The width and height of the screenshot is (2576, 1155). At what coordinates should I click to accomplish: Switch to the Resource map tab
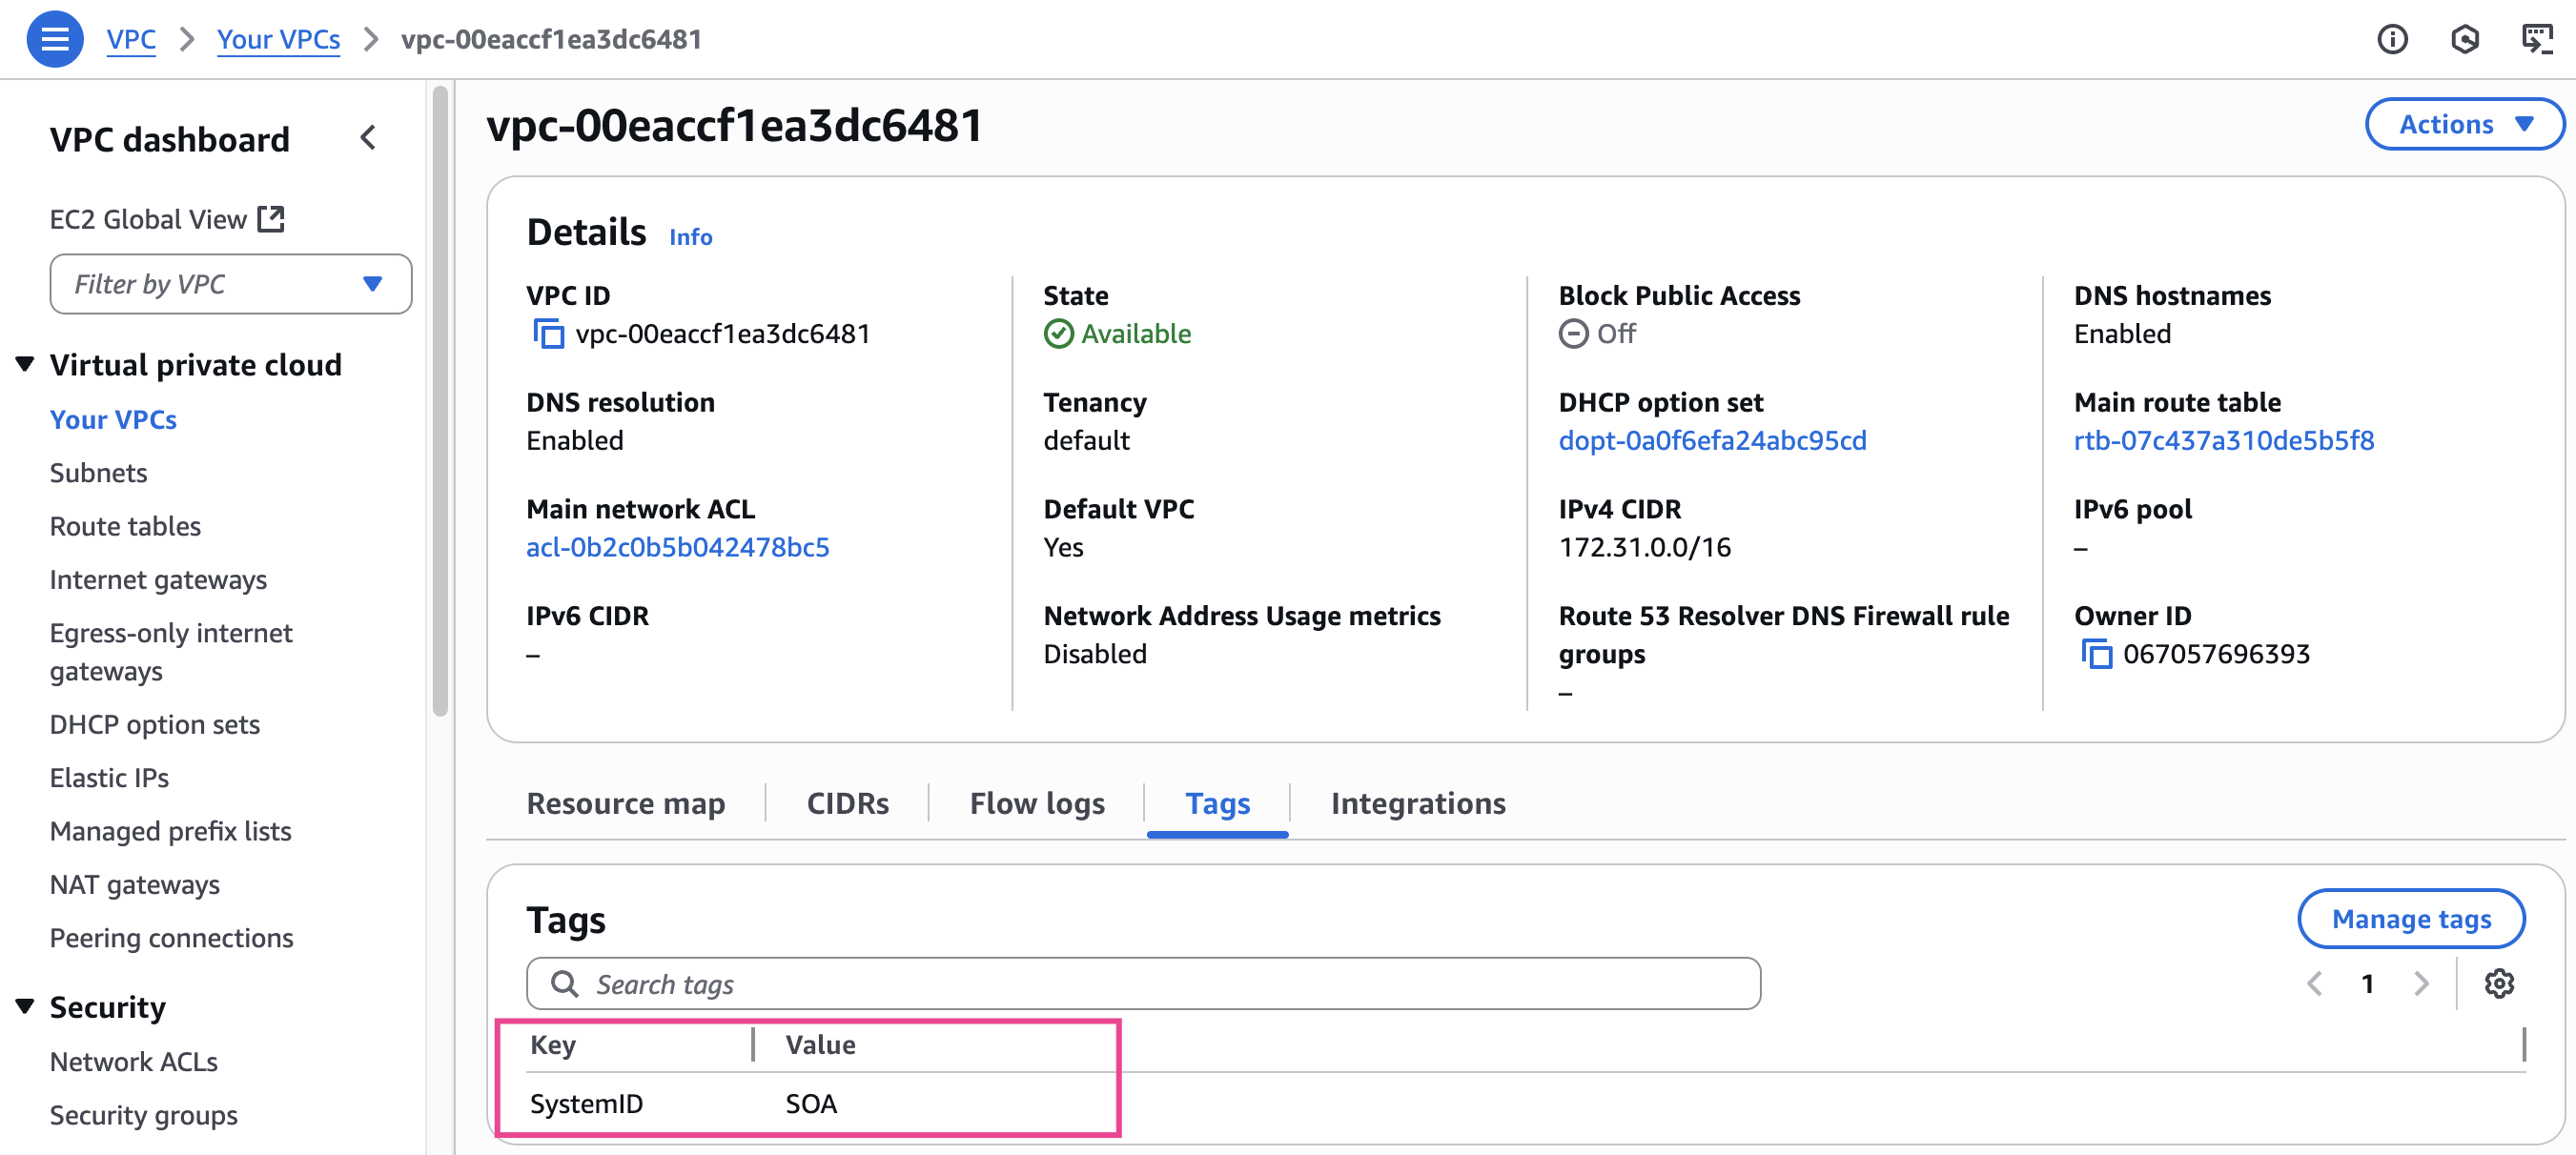point(625,804)
